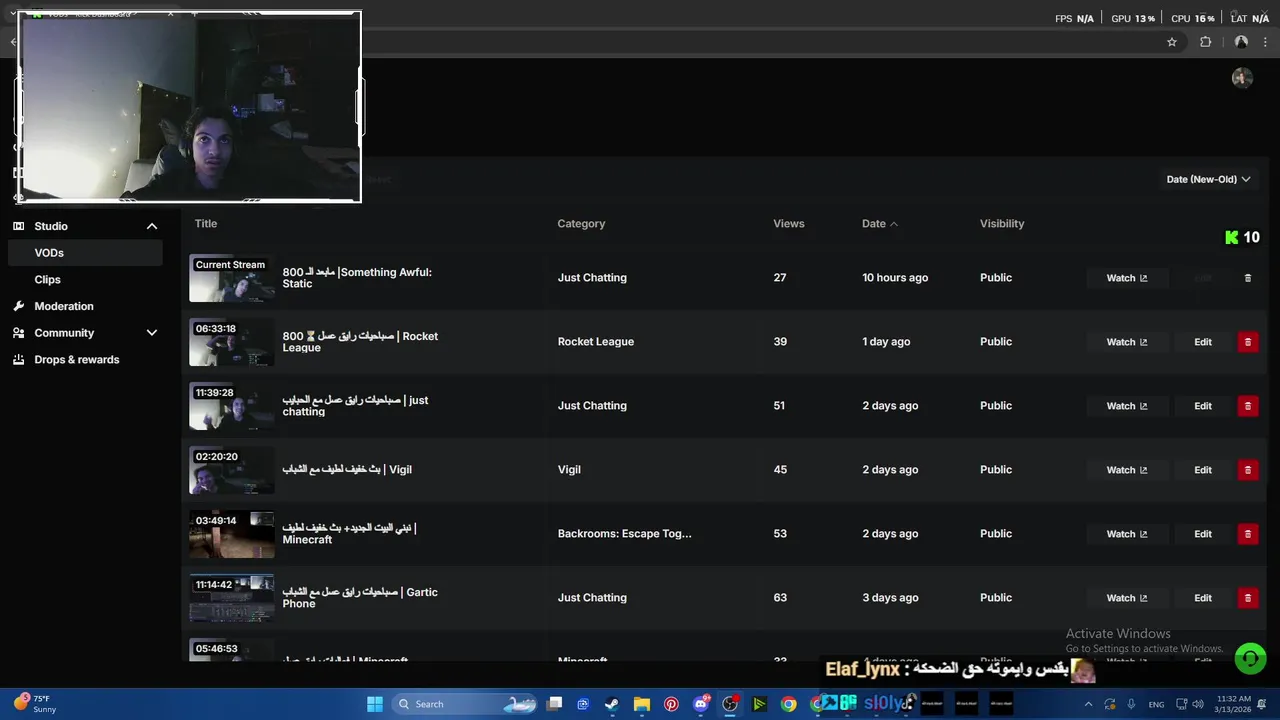Click the Windows taskbar Search box

coord(464,704)
